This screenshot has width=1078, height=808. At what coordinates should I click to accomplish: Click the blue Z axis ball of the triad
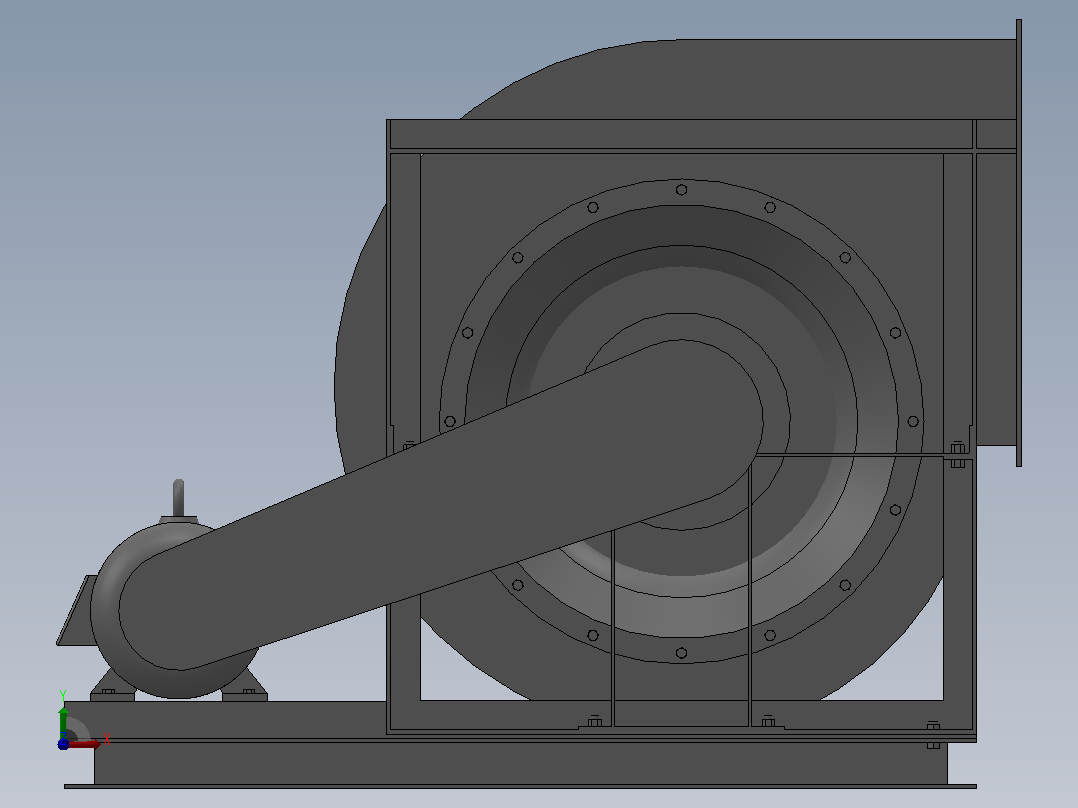coord(63,744)
